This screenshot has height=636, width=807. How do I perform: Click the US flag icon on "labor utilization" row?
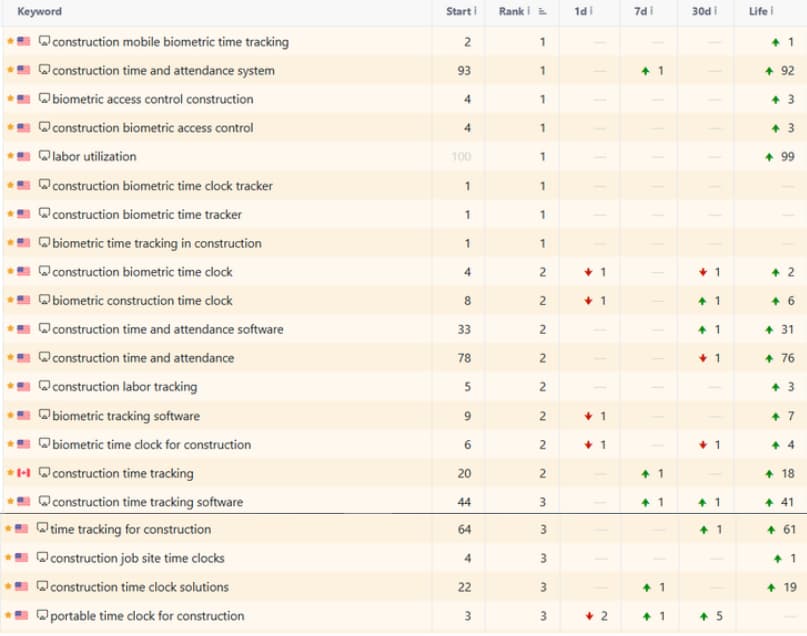(22, 156)
